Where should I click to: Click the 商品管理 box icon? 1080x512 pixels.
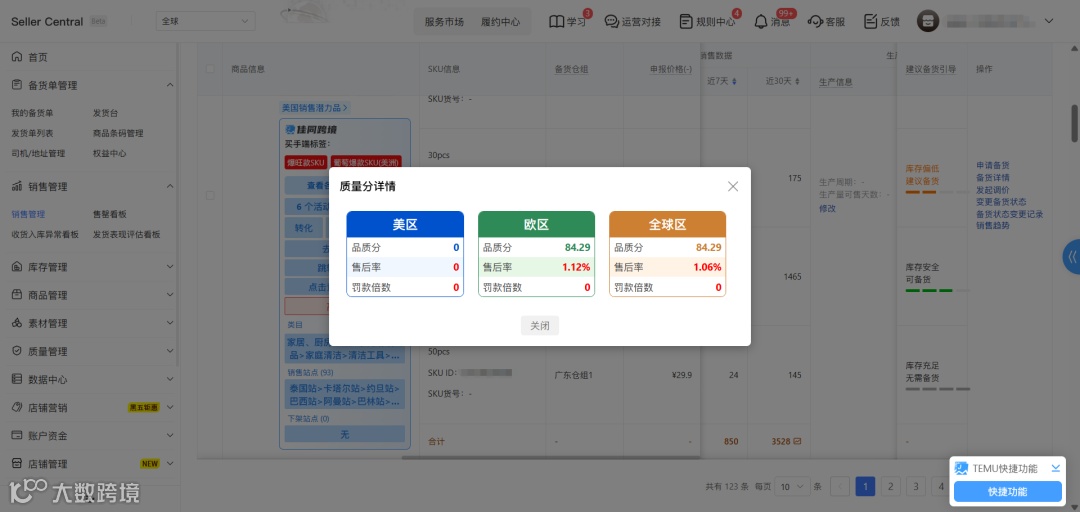17,295
